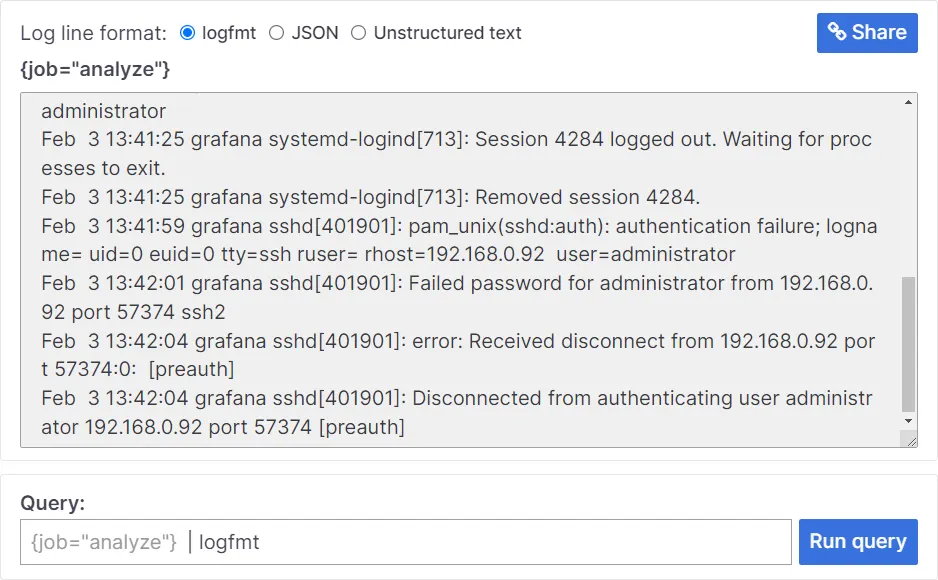Screen dimensions: 938x580
Task: Click the blue Share button
Action: (x=867, y=33)
